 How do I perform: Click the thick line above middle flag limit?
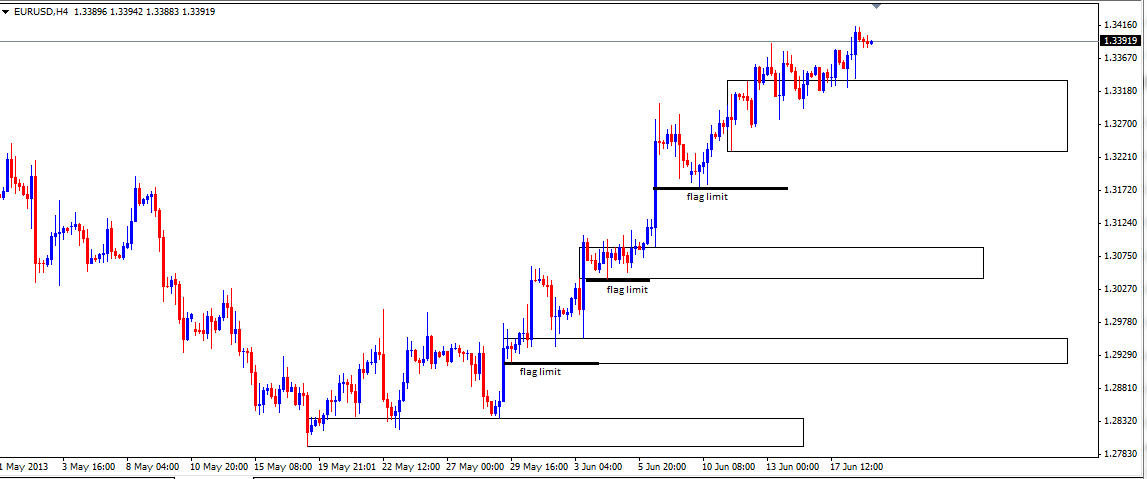(617, 280)
